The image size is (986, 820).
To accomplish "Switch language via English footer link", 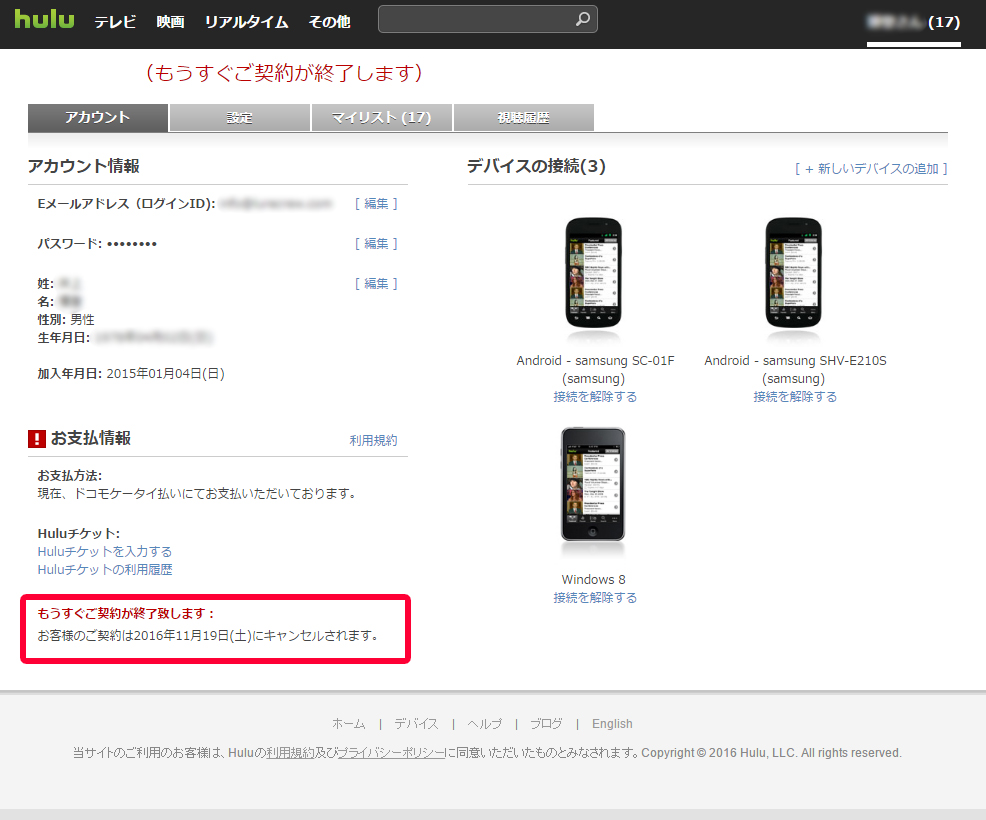I will point(612,724).
